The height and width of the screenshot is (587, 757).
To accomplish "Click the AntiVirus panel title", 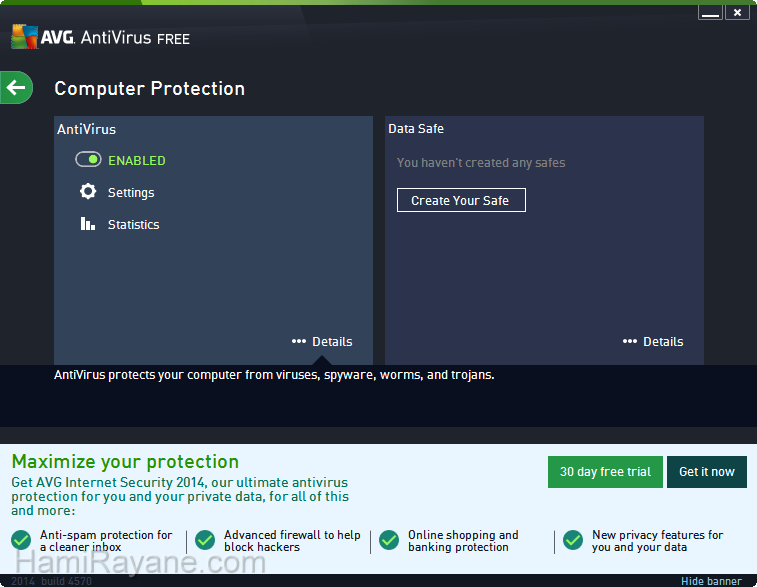I will [x=86, y=129].
